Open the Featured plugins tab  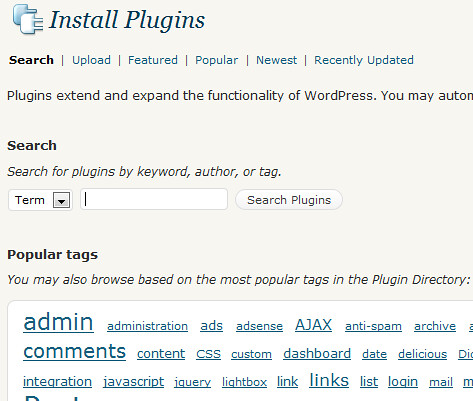(153, 60)
